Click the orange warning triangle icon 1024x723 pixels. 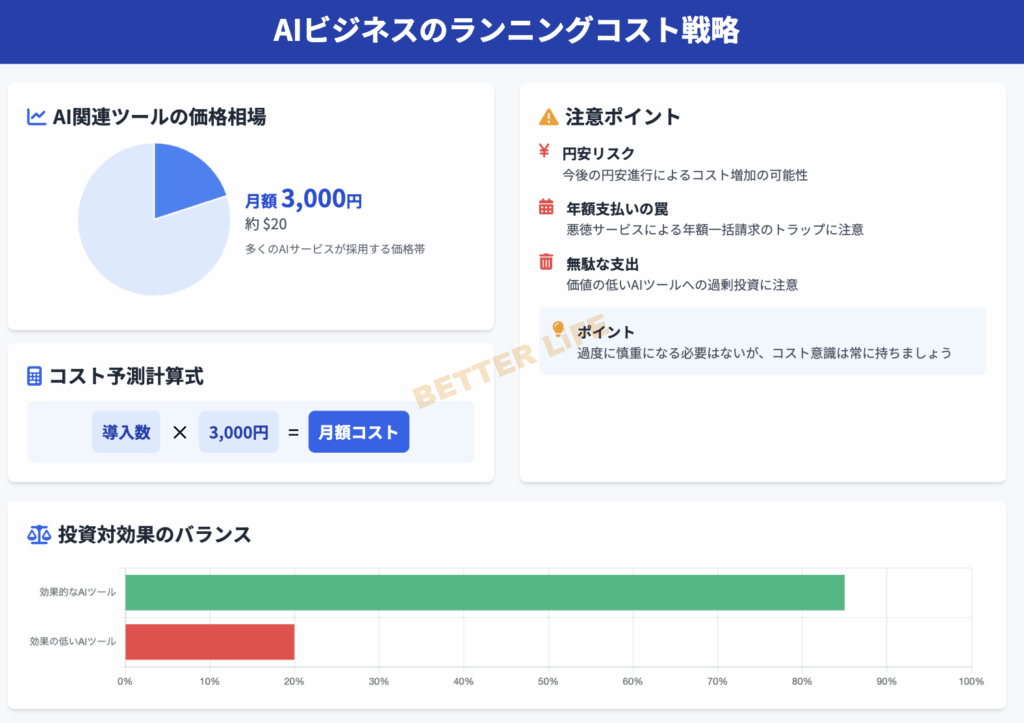point(548,117)
